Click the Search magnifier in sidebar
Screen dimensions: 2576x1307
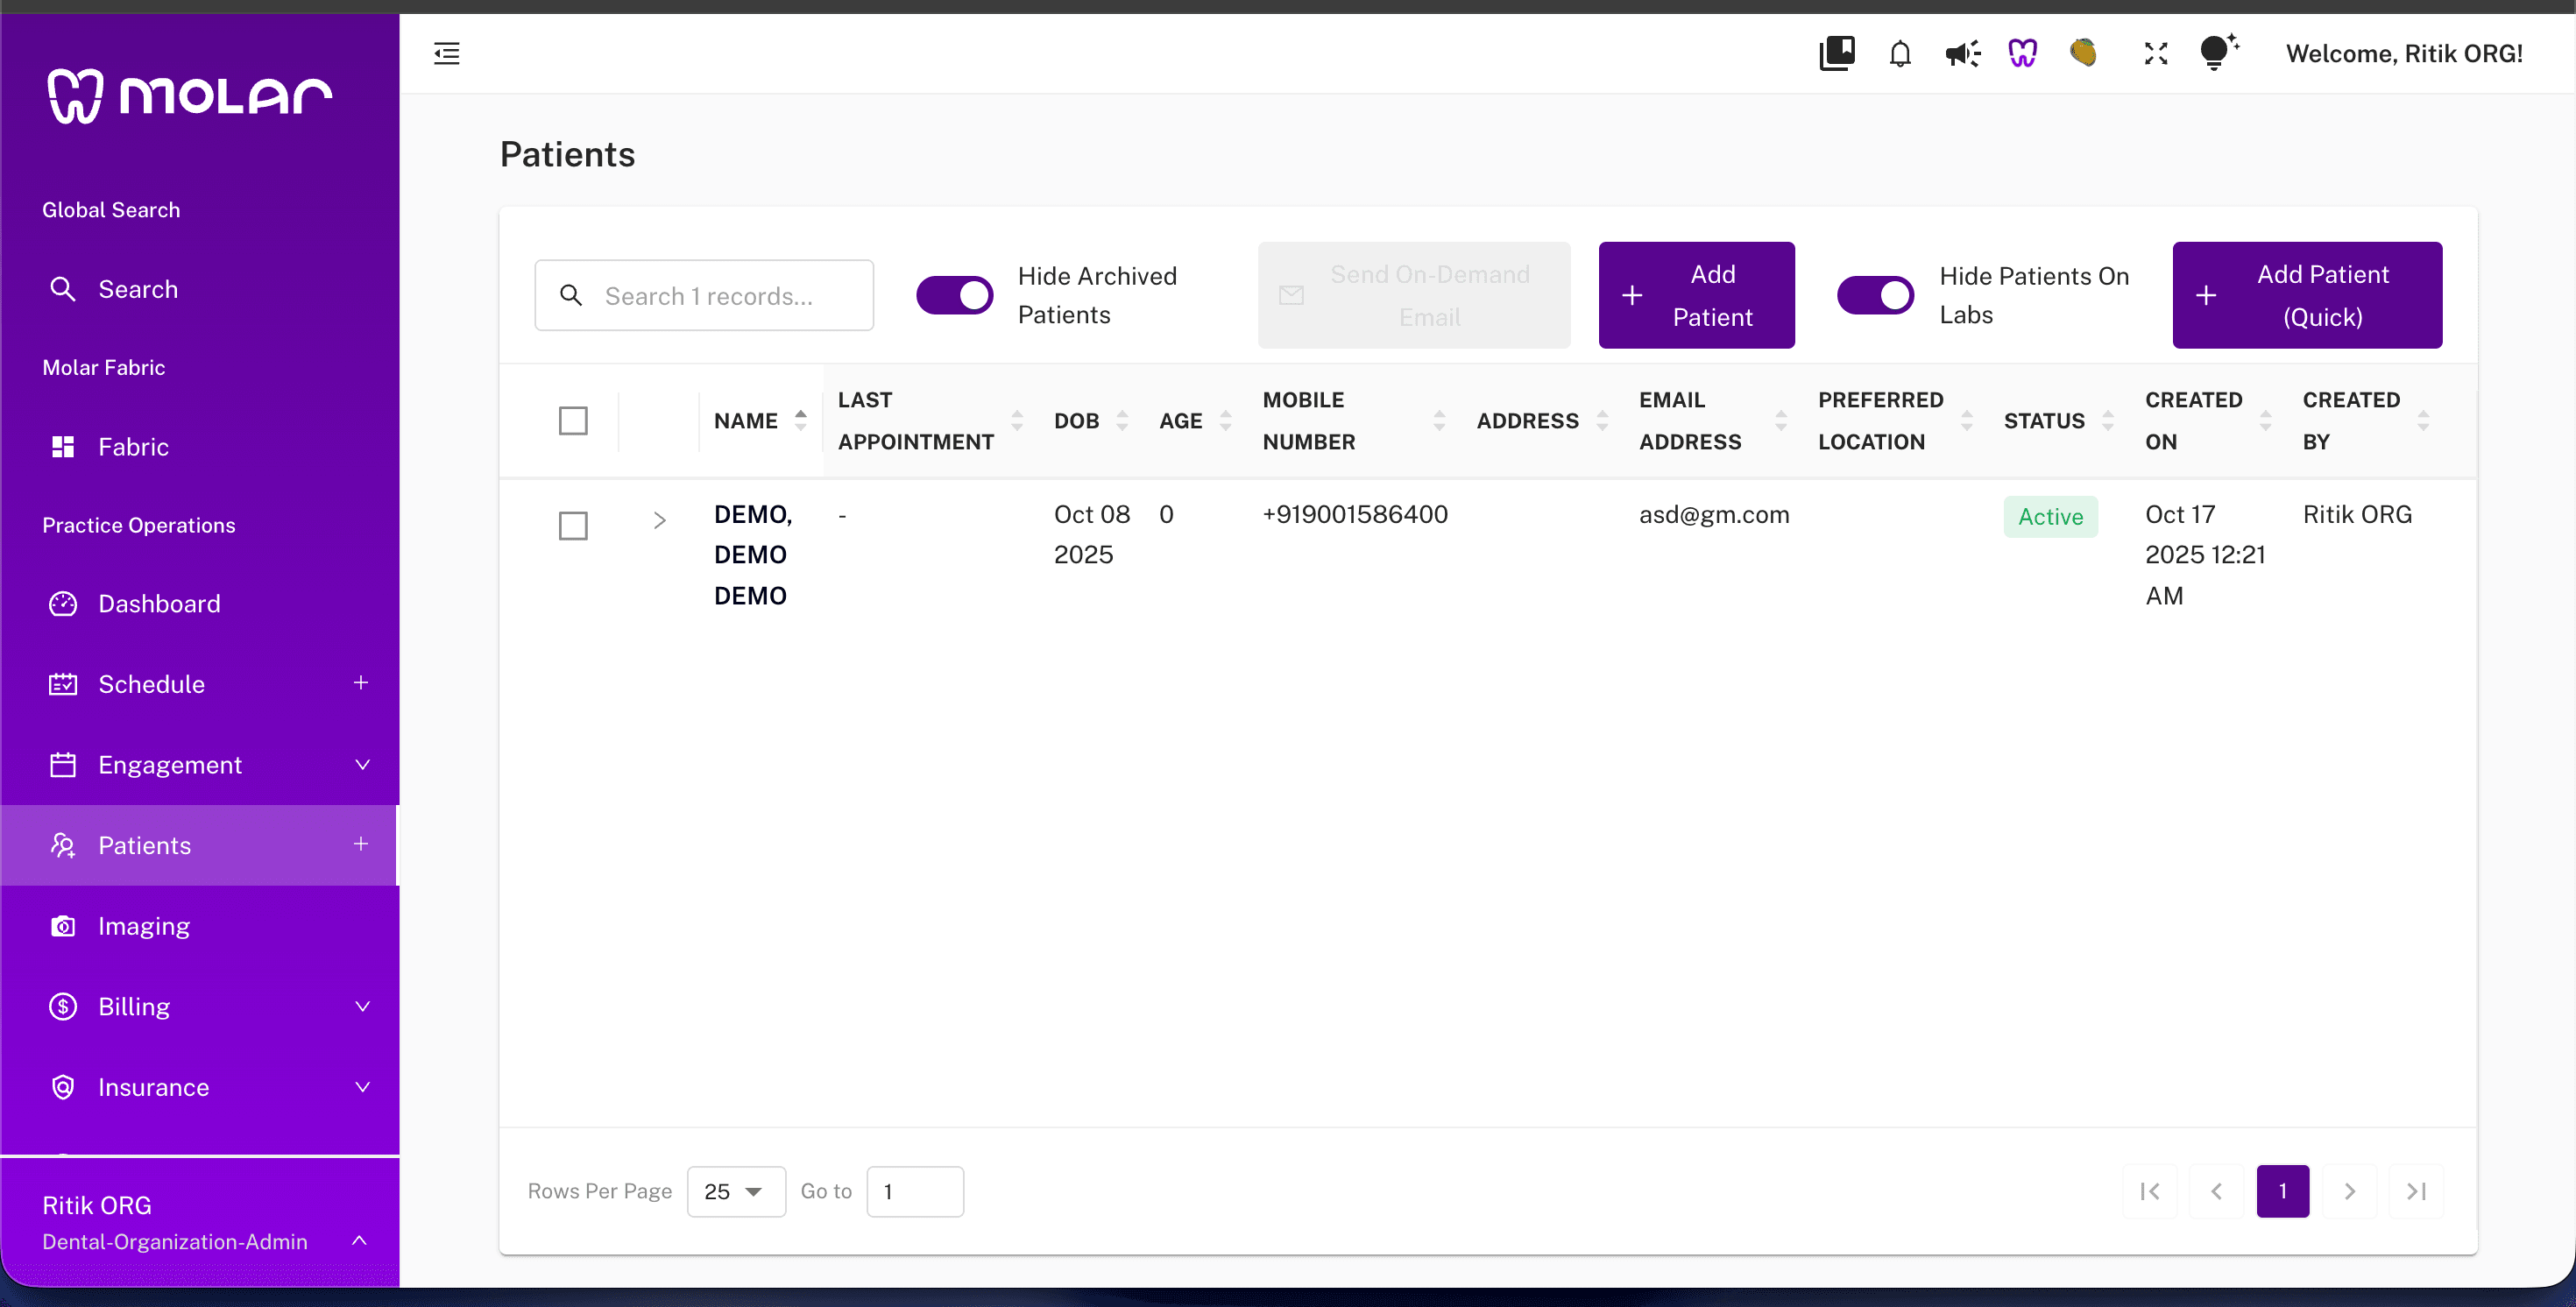coord(63,289)
